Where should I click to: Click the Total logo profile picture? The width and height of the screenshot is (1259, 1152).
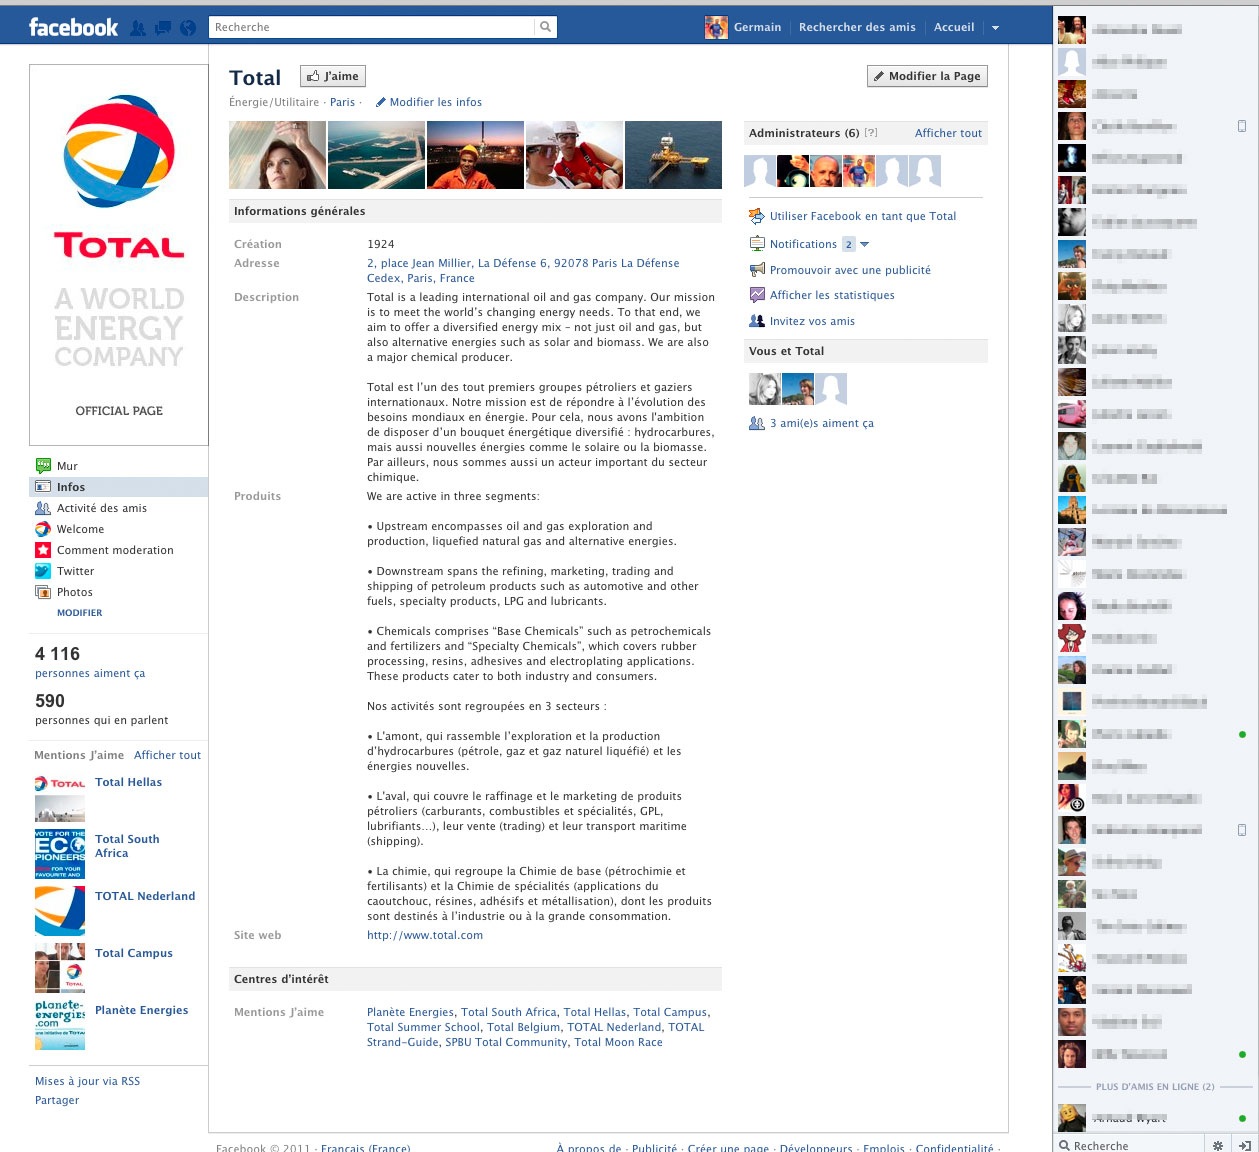click(119, 255)
